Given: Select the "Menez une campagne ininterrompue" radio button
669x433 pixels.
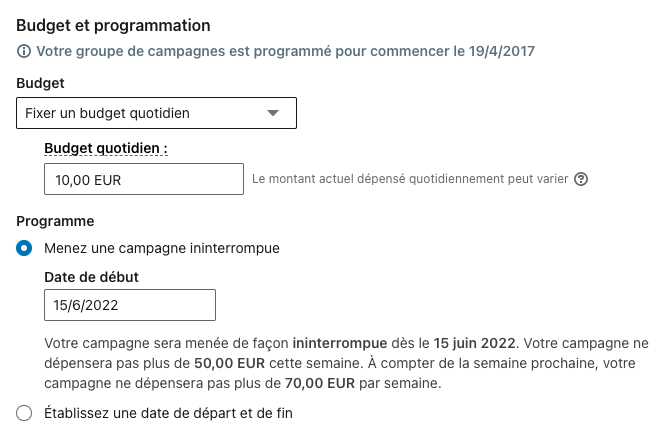Looking at the screenshot, I should click(x=25, y=247).
